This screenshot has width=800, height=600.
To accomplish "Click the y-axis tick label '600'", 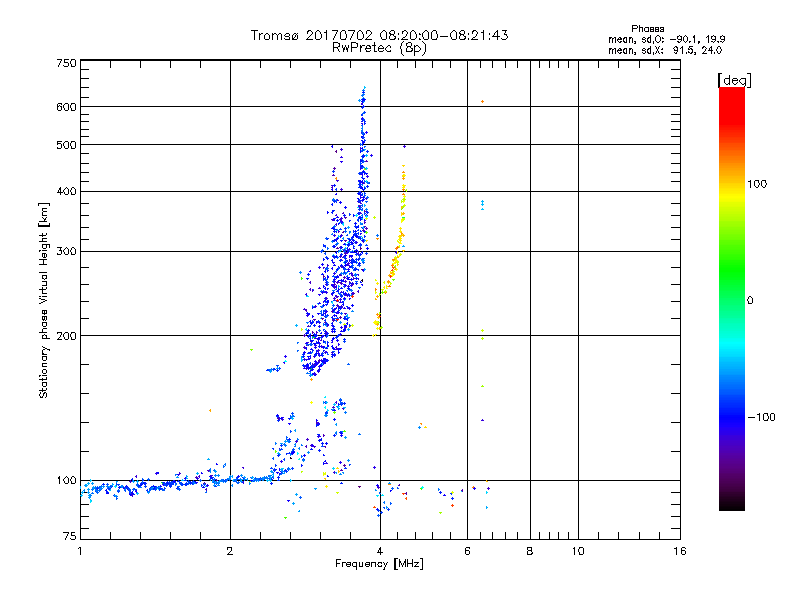I will pos(66,107).
